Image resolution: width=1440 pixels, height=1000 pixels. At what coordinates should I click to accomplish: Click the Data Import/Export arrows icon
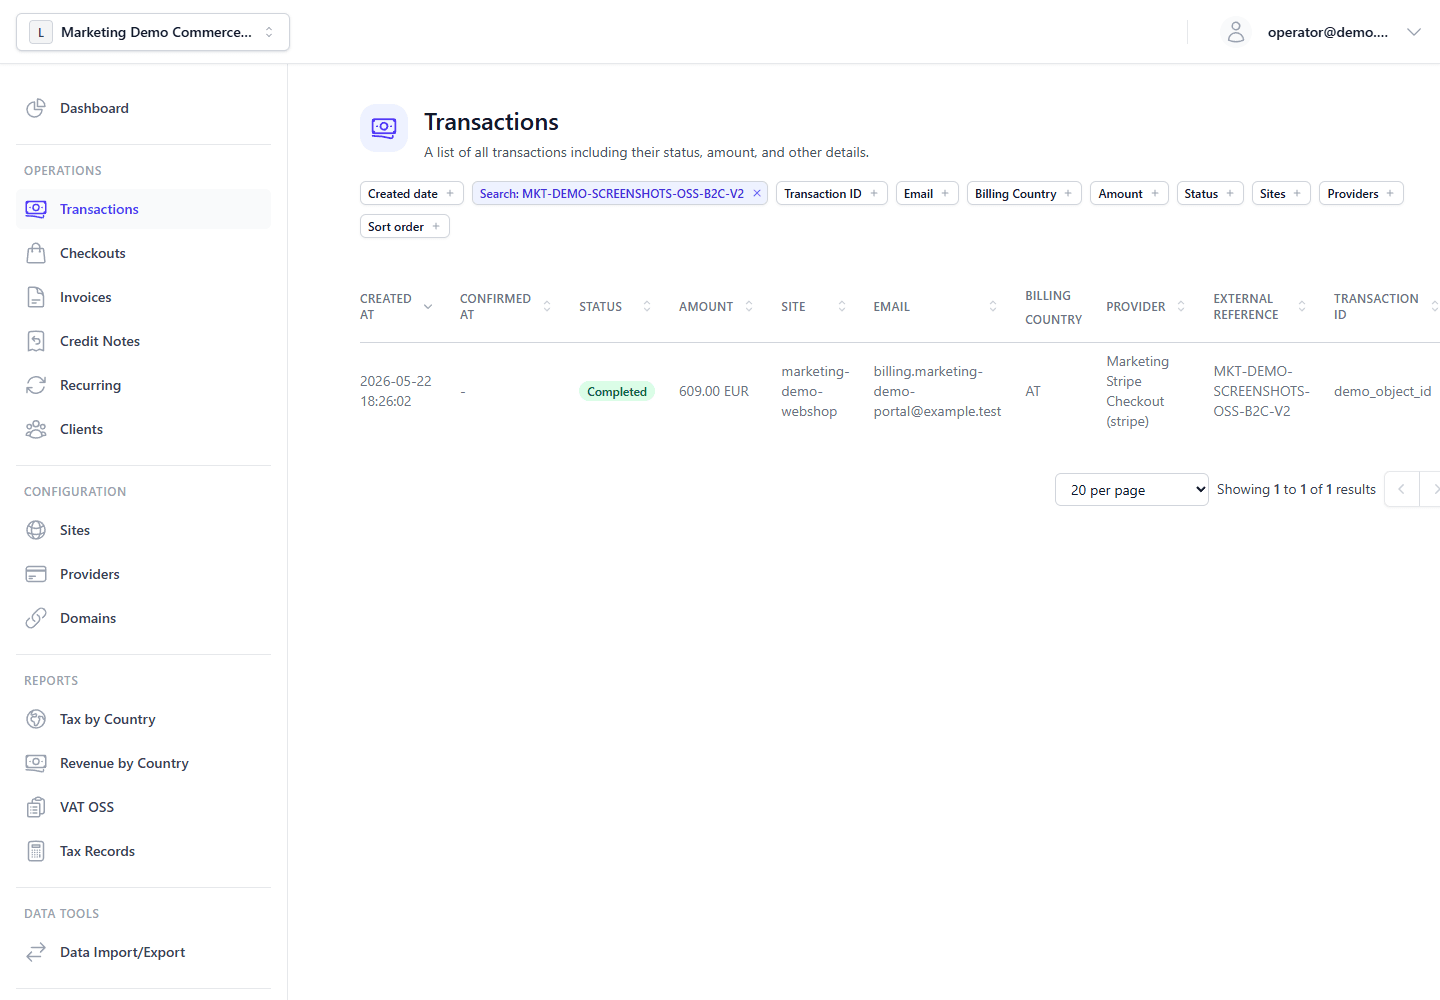pyautogui.click(x=36, y=952)
